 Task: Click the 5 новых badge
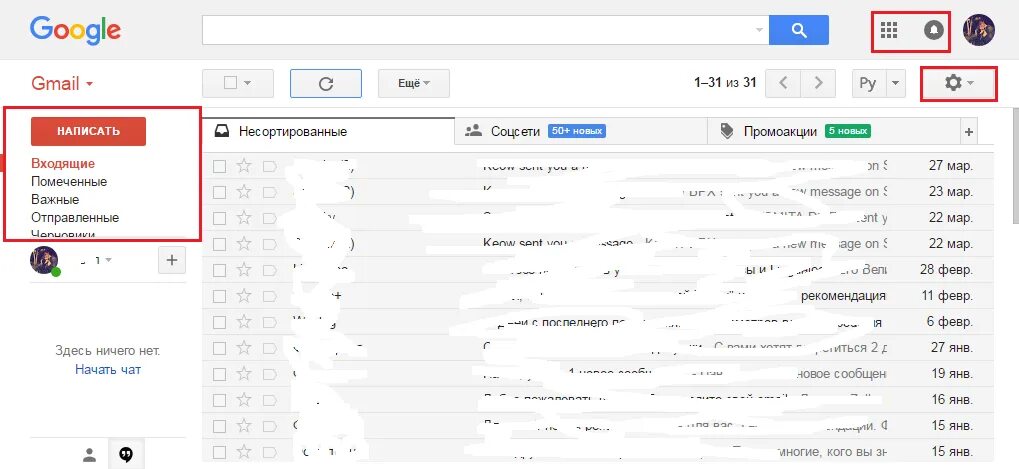847,131
